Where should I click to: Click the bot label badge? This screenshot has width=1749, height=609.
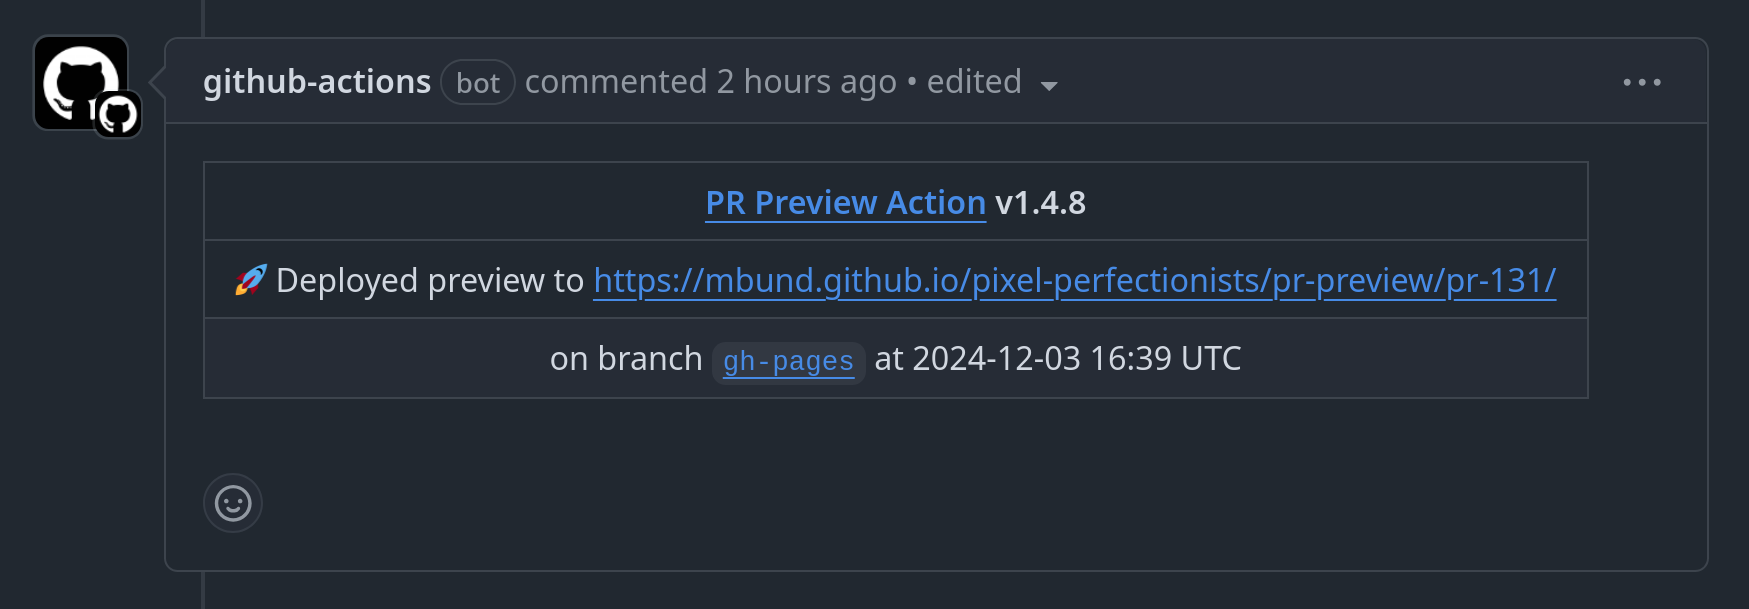(x=478, y=82)
